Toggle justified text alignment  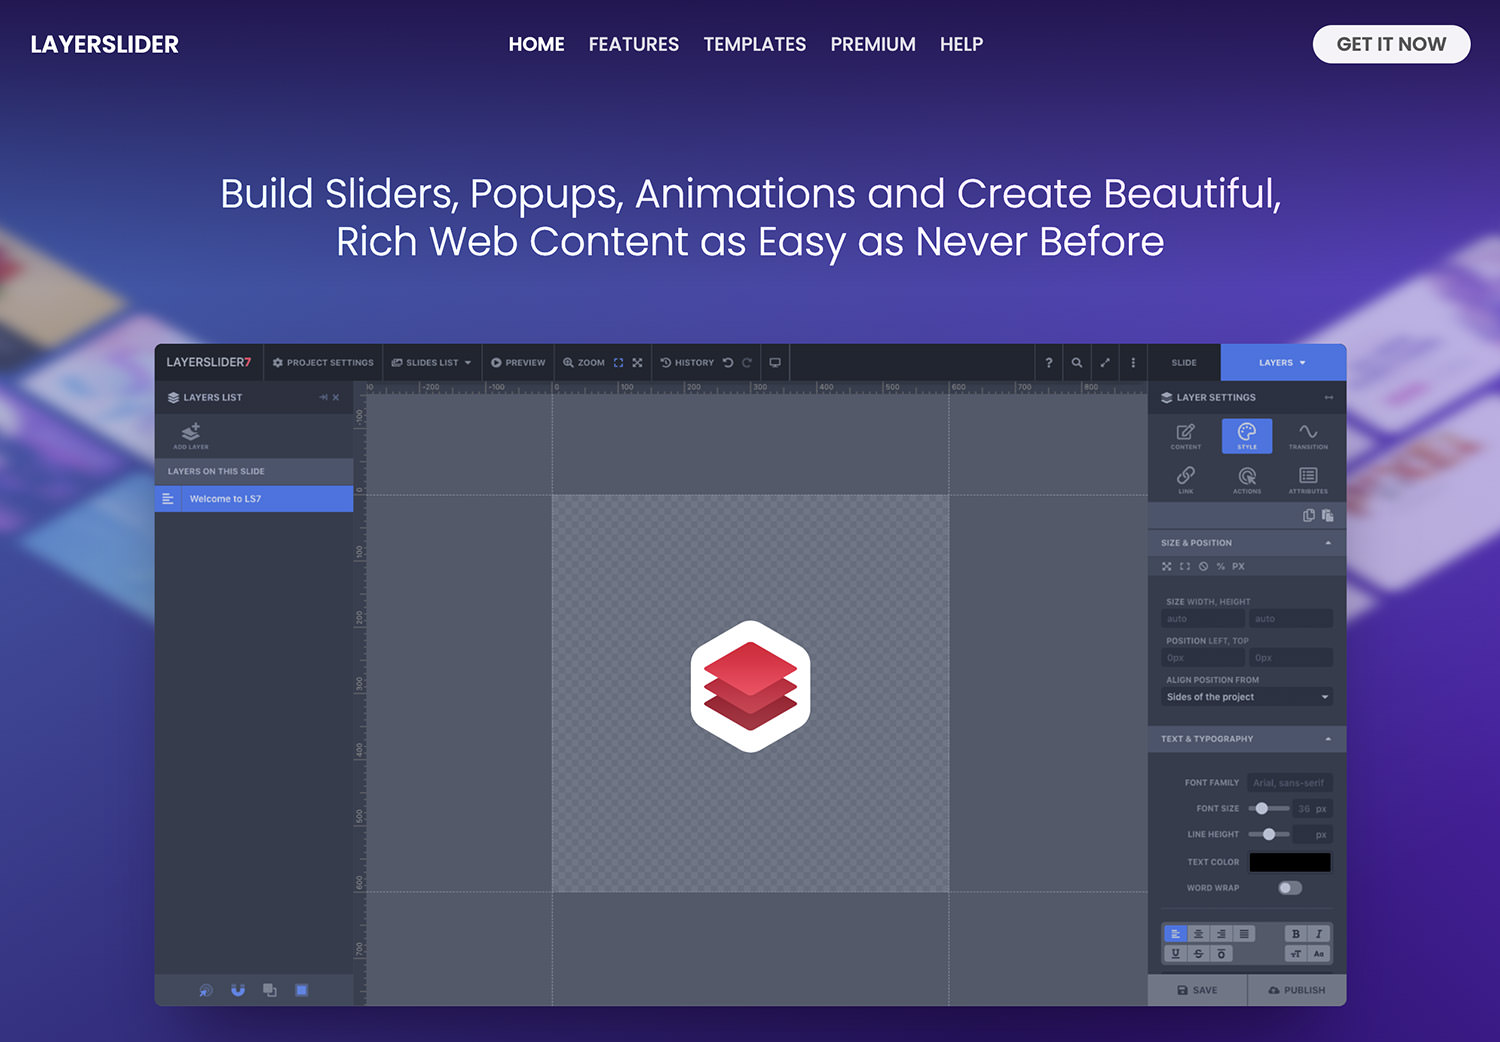point(1244,934)
